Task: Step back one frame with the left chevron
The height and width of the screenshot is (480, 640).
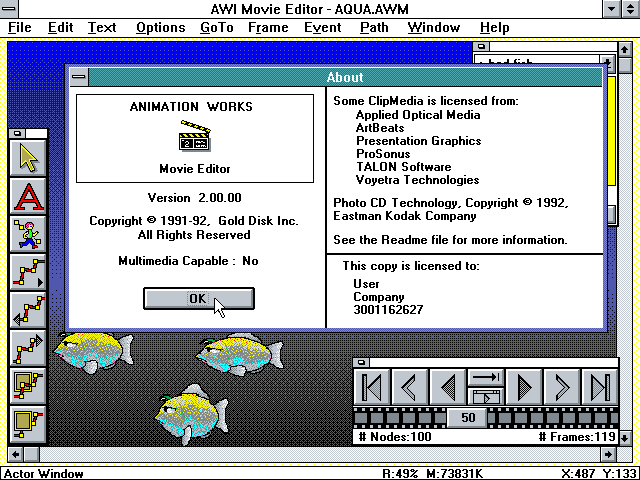Action: coord(410,387)
